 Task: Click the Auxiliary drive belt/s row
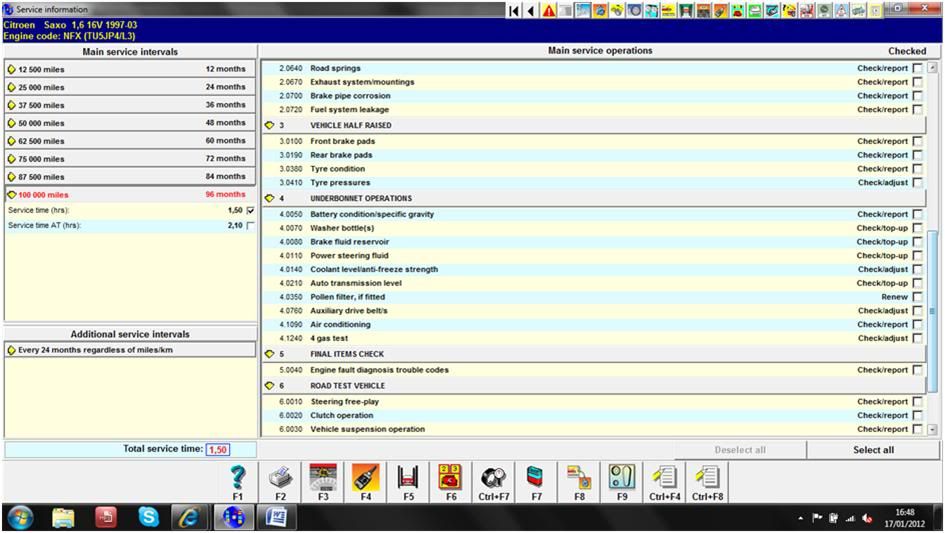593,311
